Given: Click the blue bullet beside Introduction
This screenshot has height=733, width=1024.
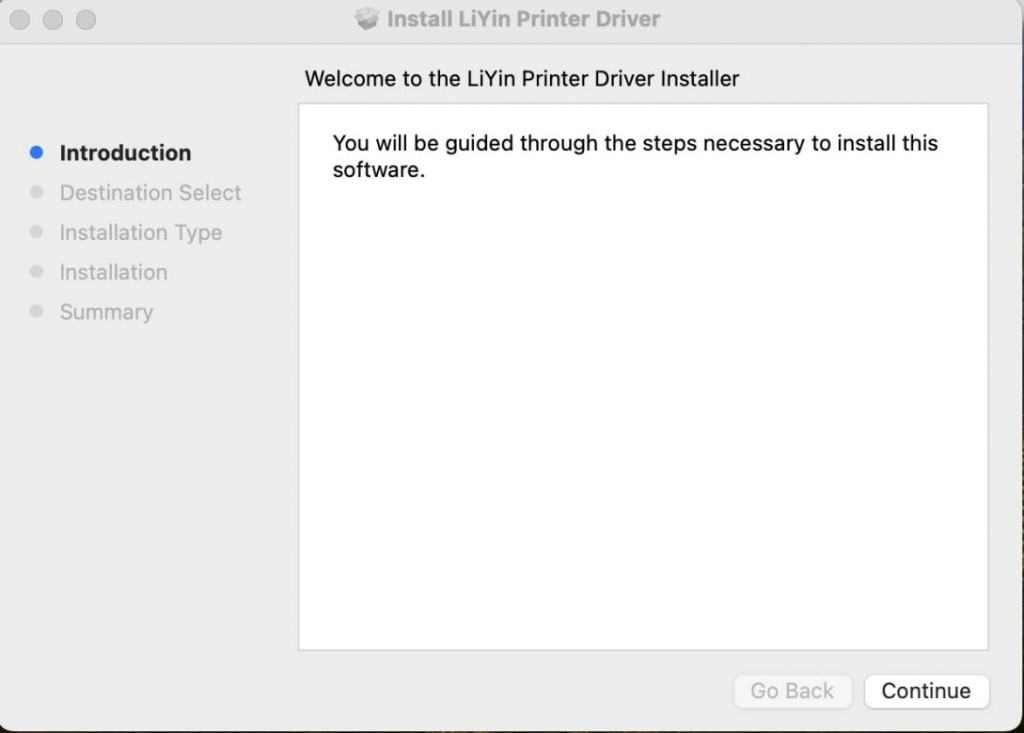Looking at the screenshot, I should 37,153.
